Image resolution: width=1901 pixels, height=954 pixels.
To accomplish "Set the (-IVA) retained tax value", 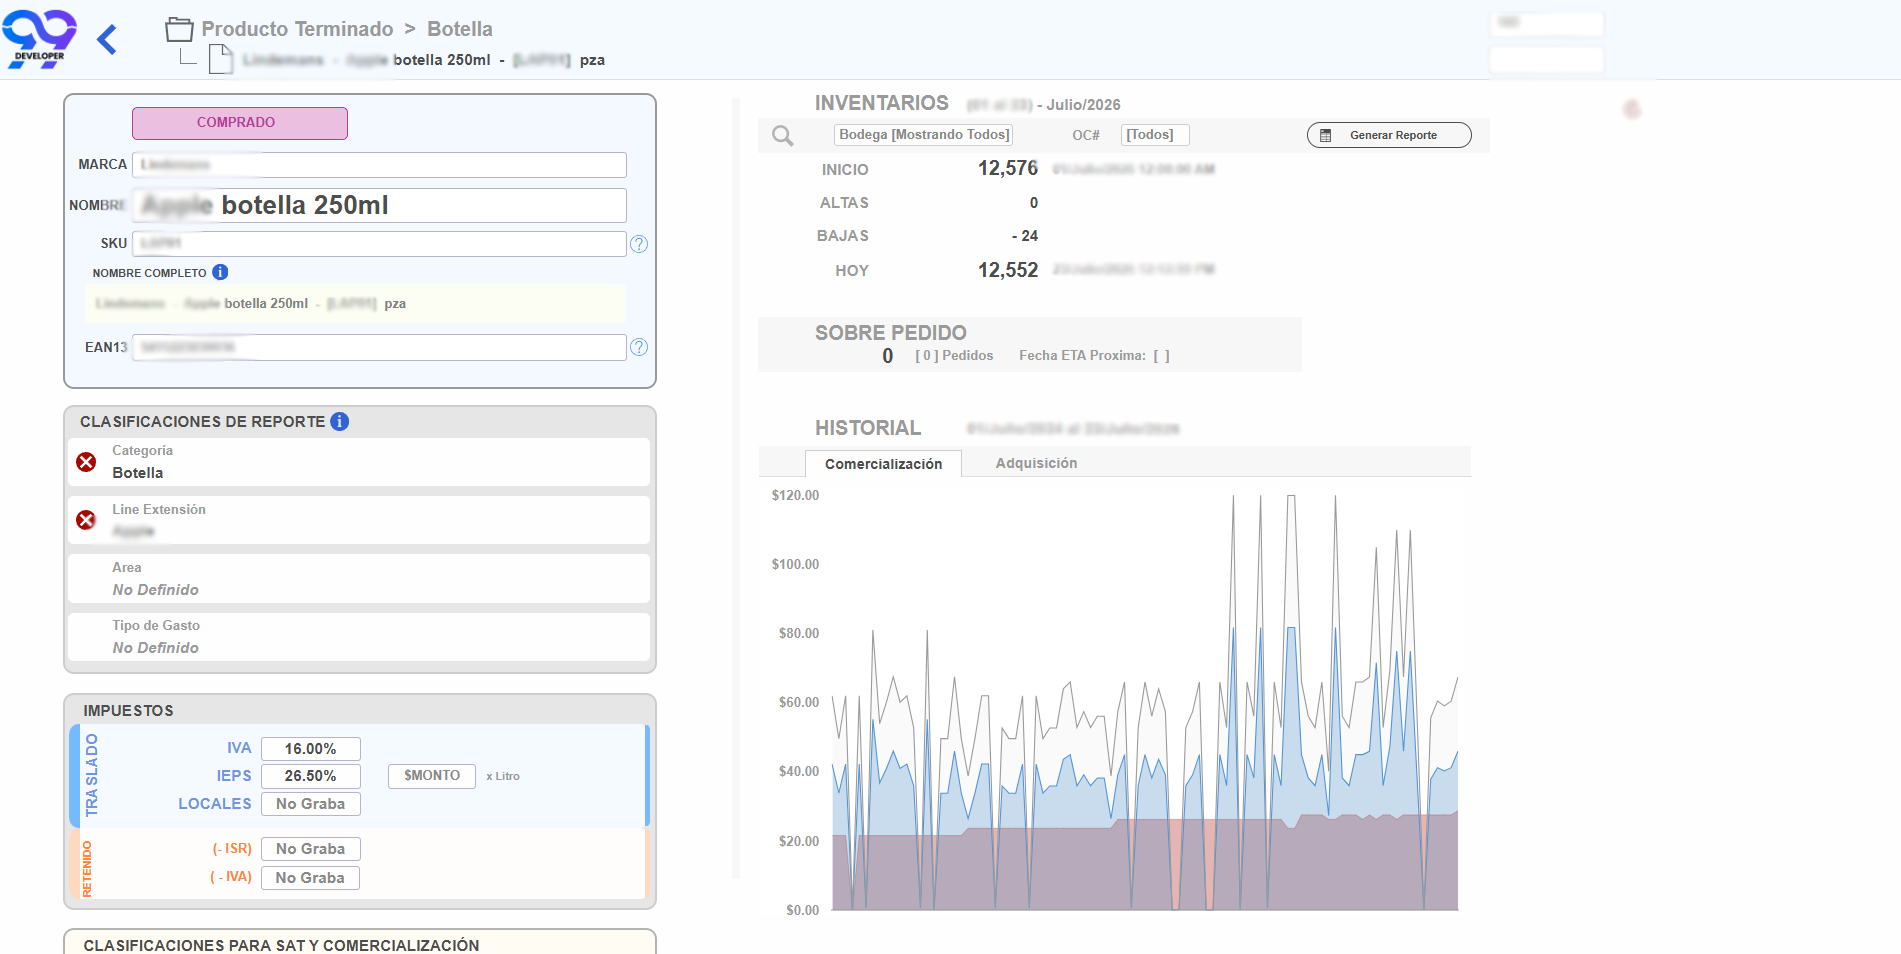I will (x=310, y=878).
